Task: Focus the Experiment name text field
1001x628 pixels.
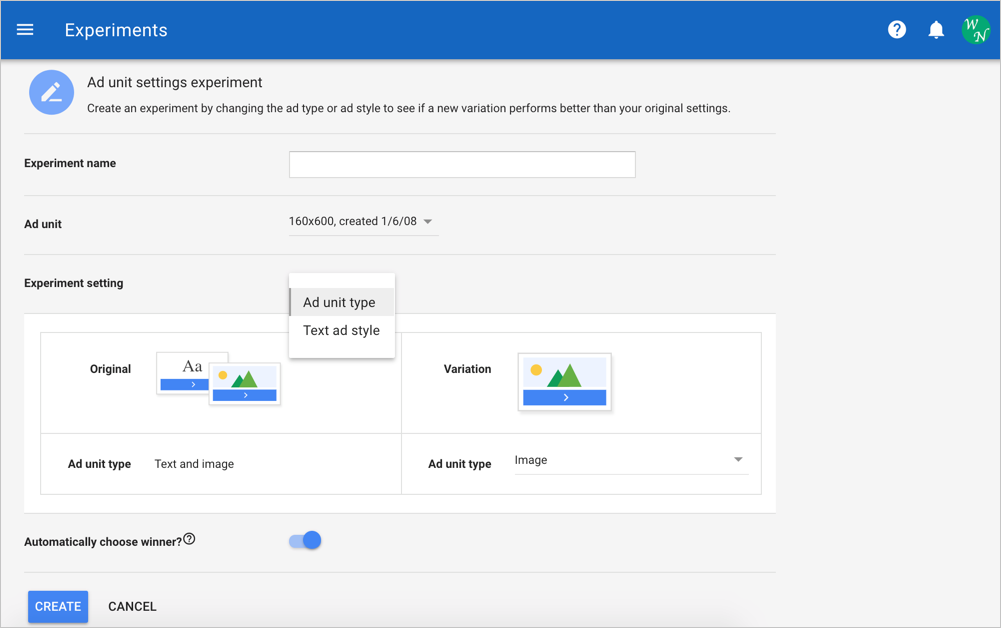Action: [x=462, y=164]
